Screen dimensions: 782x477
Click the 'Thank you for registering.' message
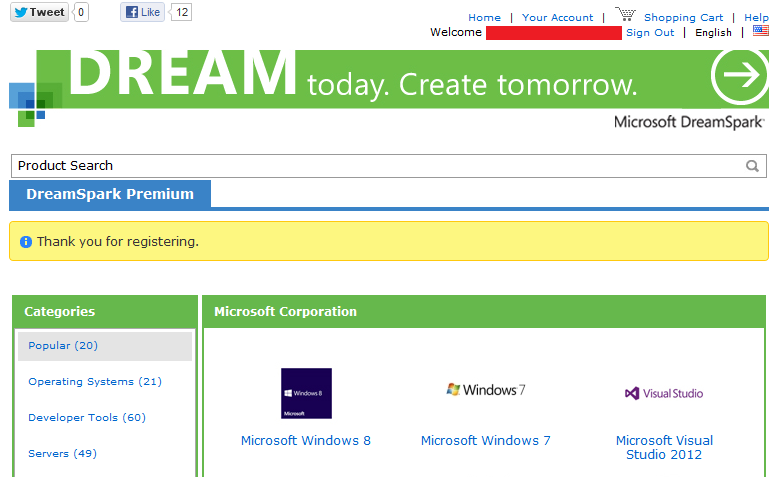click(118, 241)
